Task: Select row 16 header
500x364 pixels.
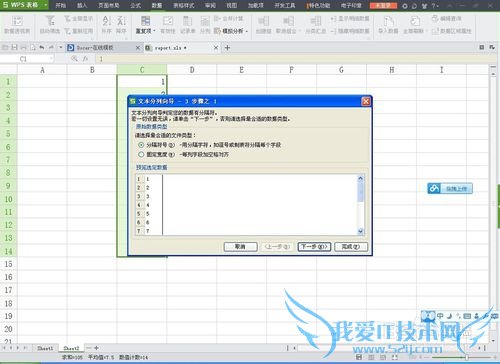Action: 8,277
